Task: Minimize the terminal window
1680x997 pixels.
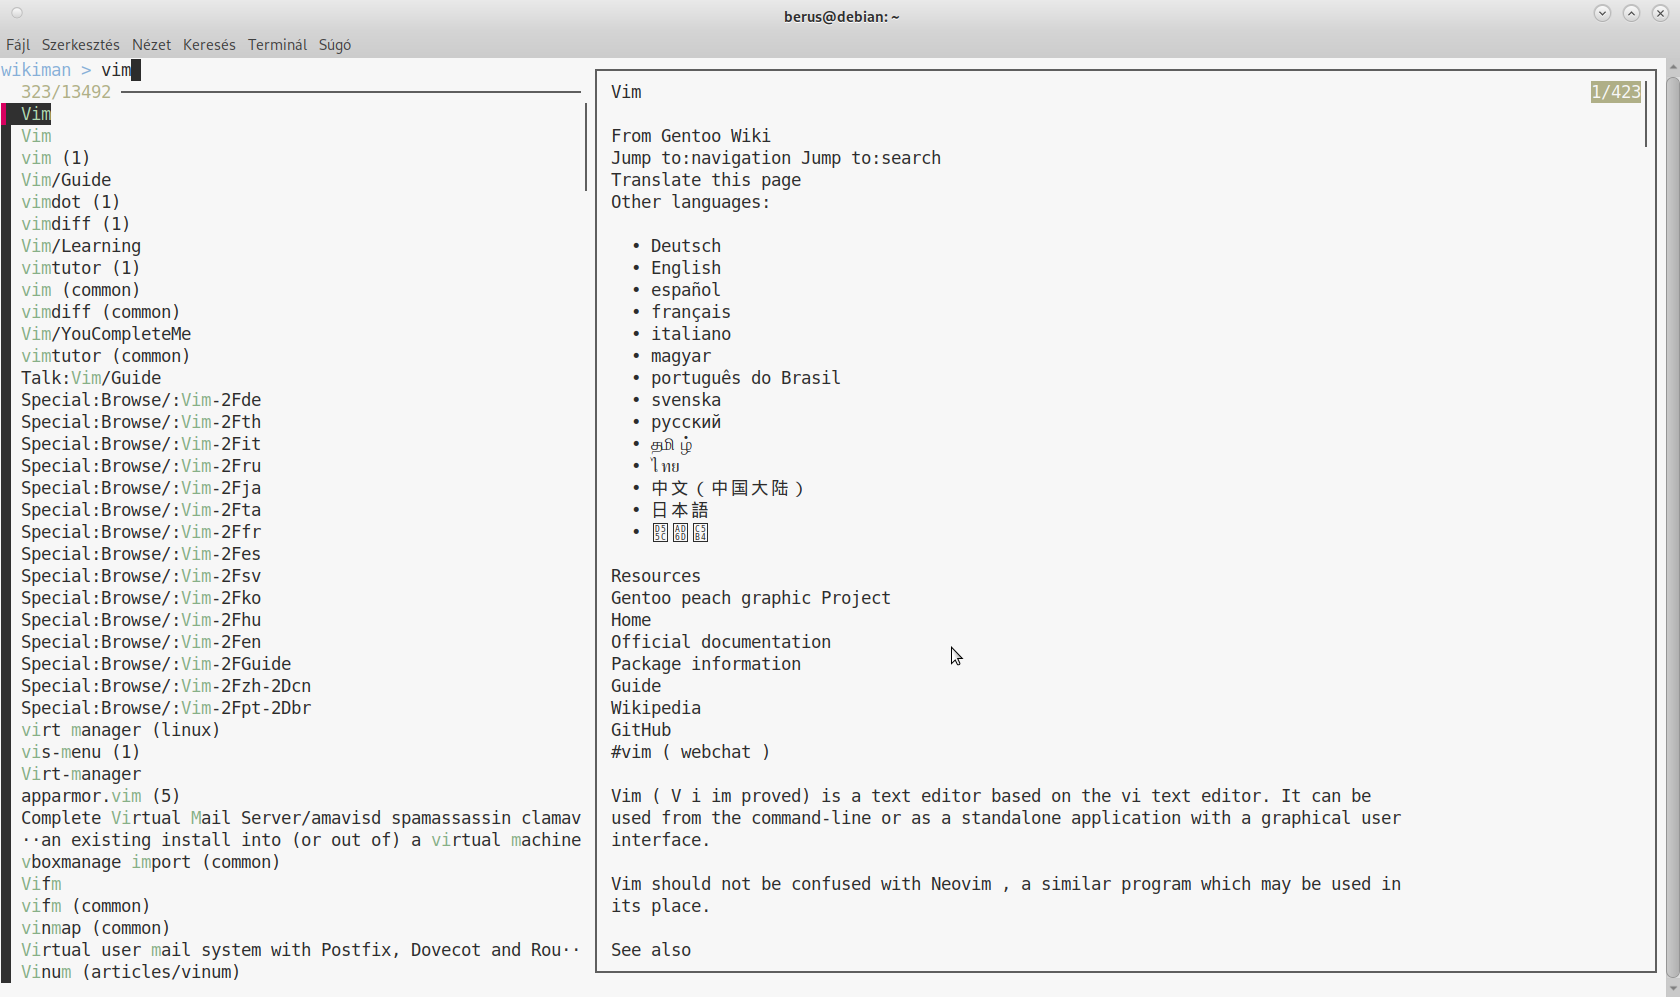Action: click(x=1602, y=13)
